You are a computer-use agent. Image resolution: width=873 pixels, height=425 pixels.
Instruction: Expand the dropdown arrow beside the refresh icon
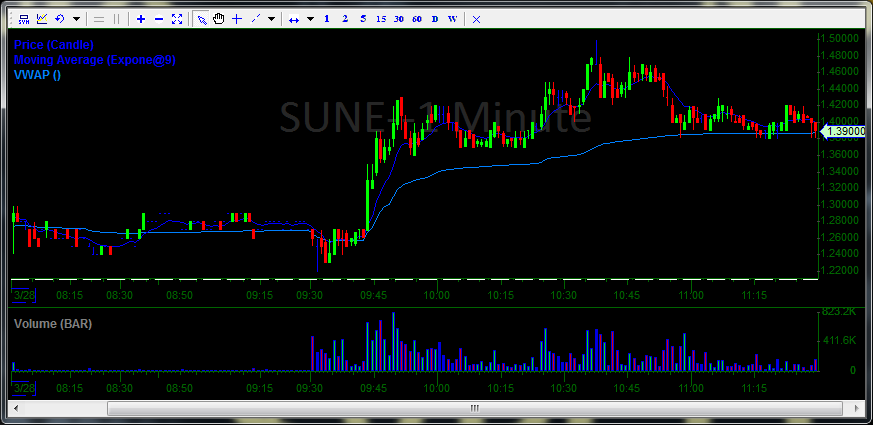(x=76, y=19)
